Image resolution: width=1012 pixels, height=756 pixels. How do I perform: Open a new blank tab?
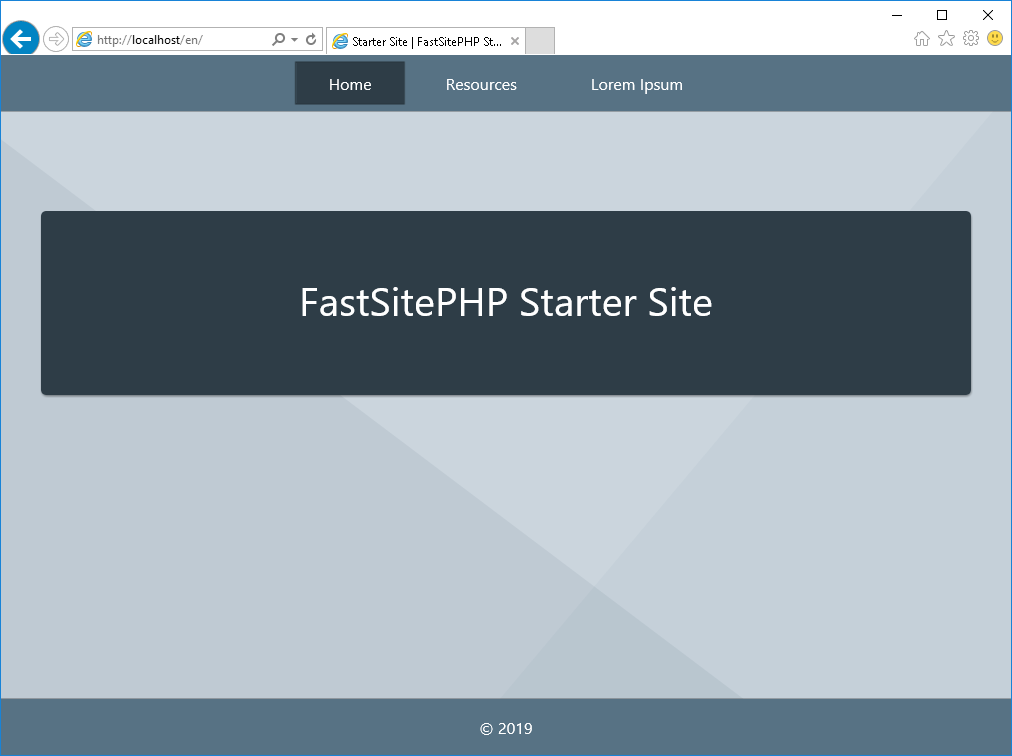click(540, 41)
